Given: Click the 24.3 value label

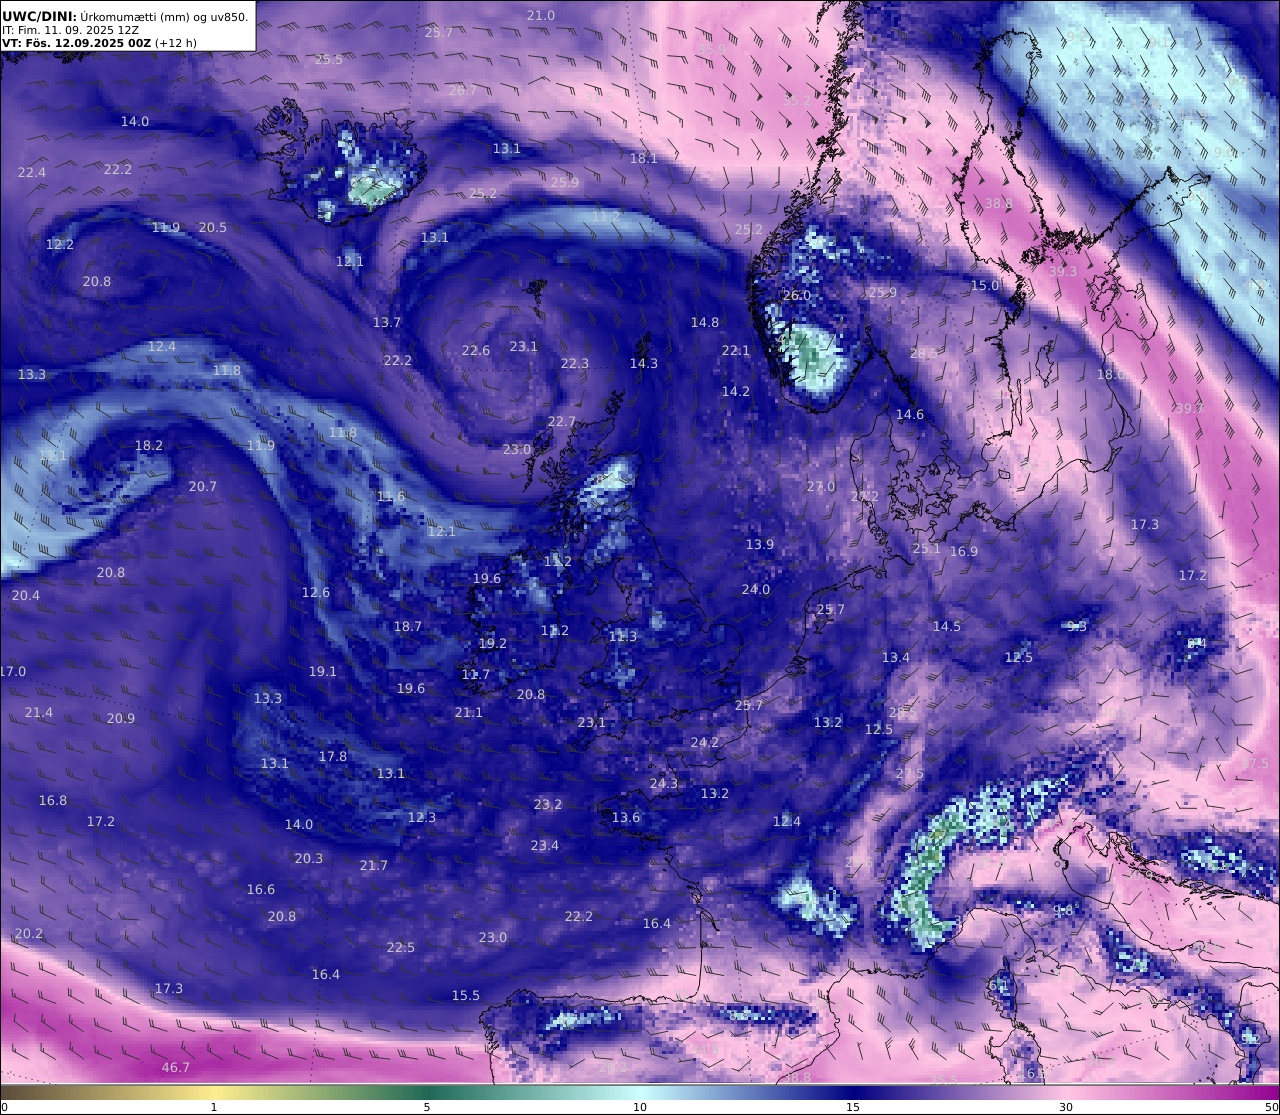Looking at the screenshot, I should pyautogui.click(x=664, y=783).
